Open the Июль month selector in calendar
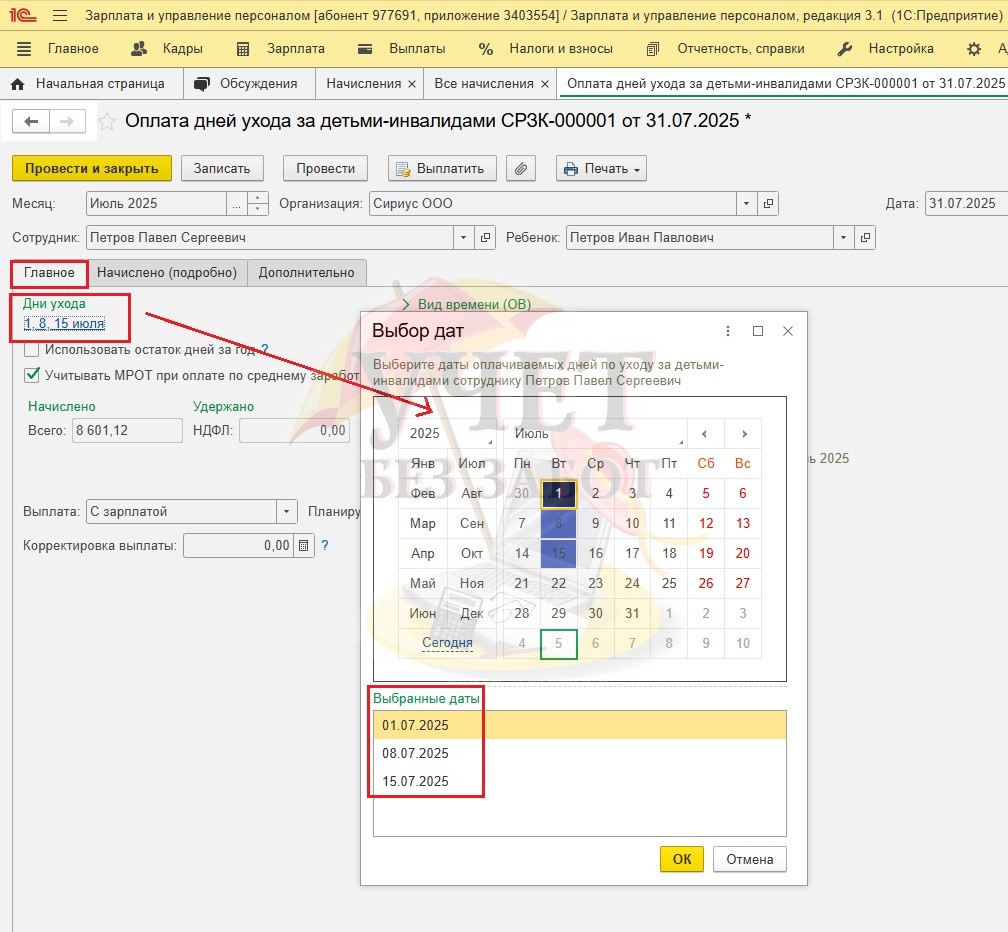Screen dimensions: 1008x932 point(595,433)
